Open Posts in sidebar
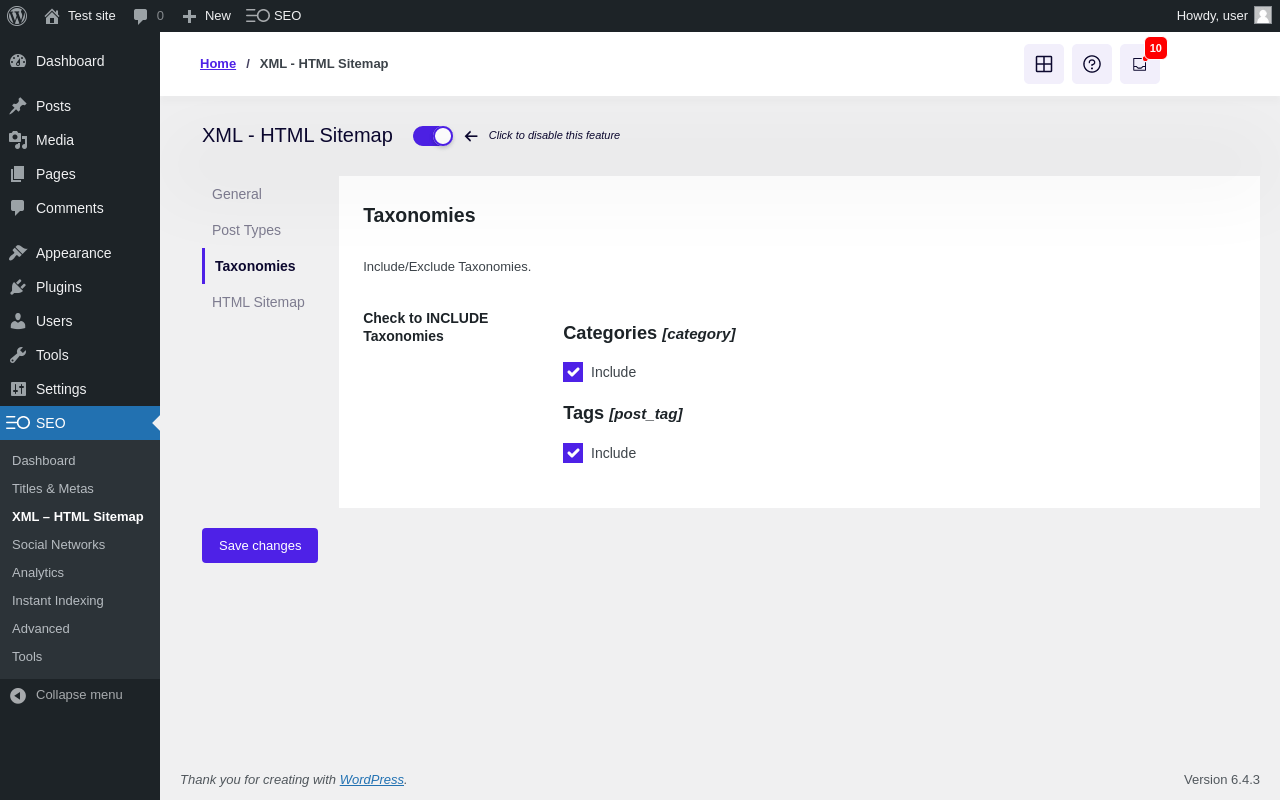 (x=80, y=106)
